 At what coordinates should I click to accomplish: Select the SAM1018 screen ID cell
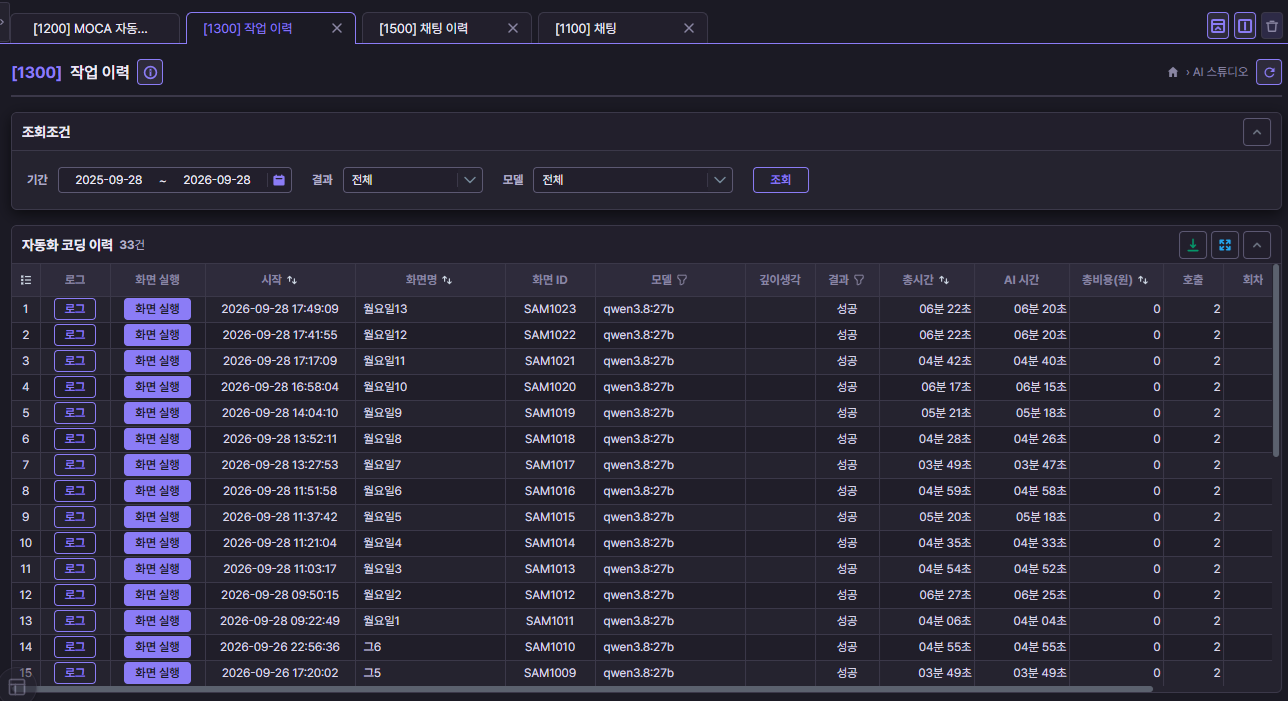[550, 439]
